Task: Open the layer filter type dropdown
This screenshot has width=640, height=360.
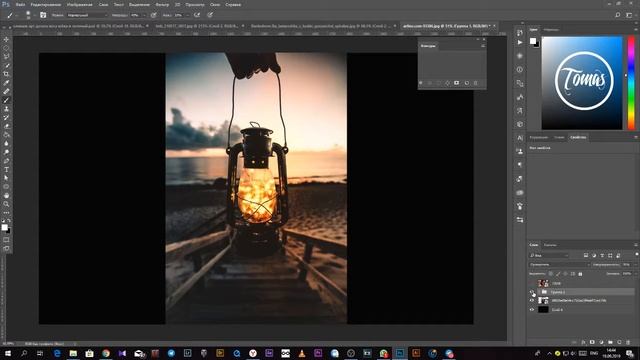Action: coord(549,256)
